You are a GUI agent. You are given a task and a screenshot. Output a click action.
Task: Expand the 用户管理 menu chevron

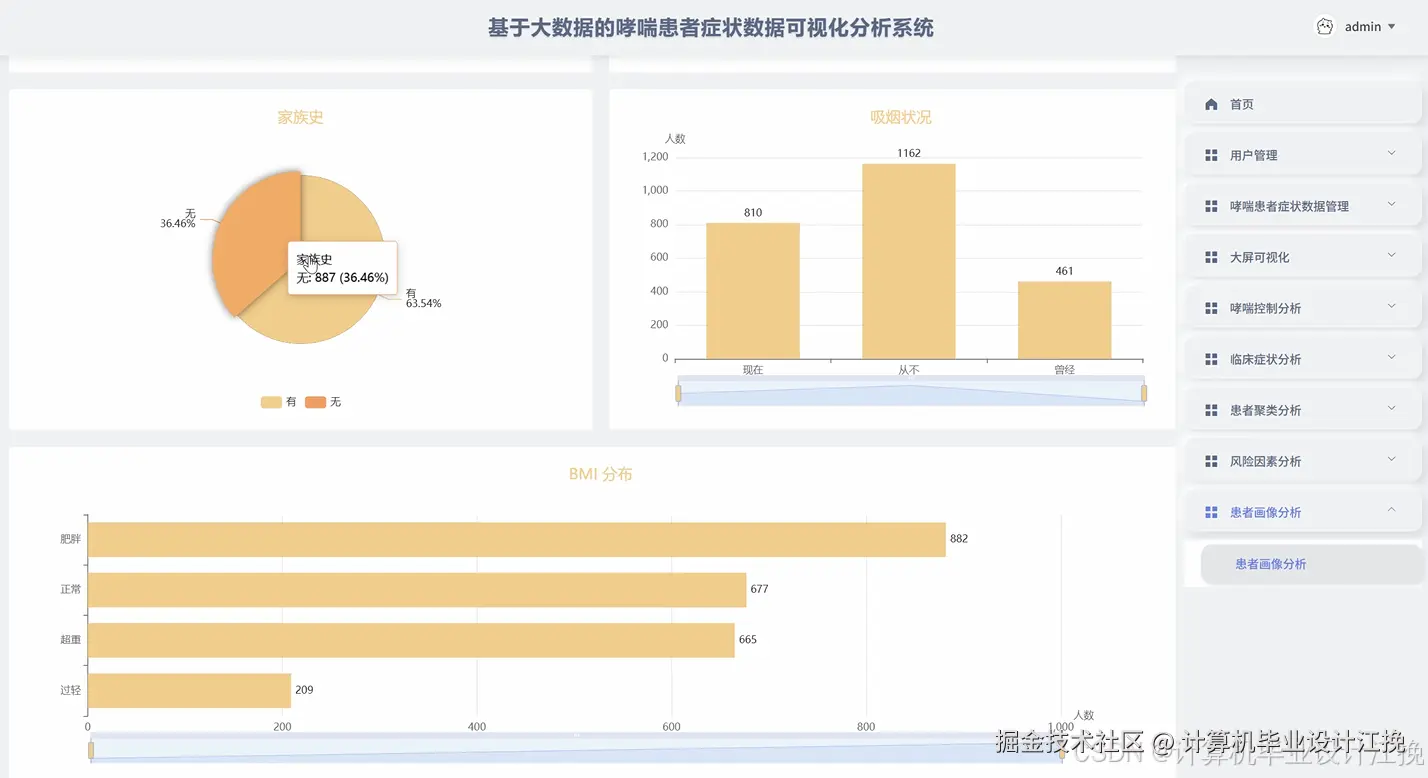click(1391, 153)
